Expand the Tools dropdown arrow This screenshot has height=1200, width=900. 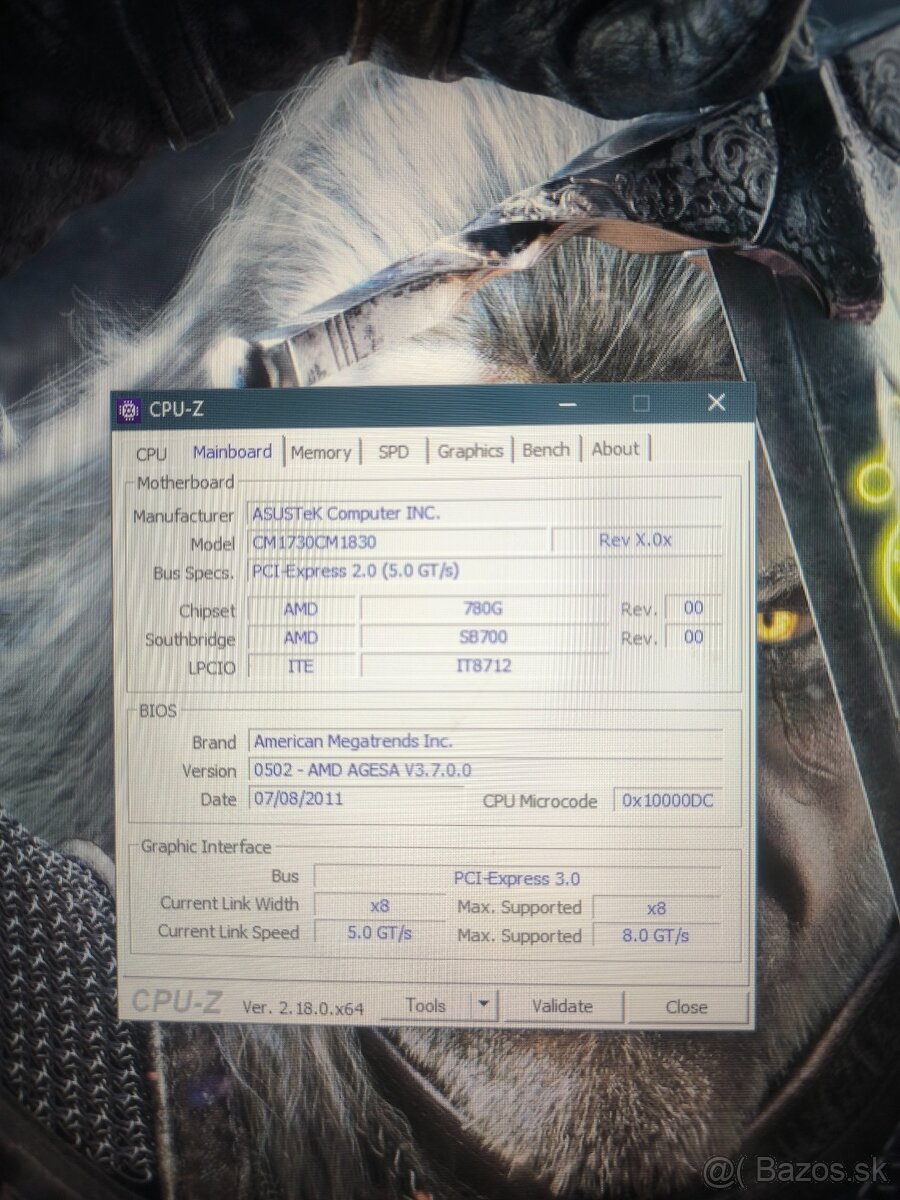click(484, 1006)
